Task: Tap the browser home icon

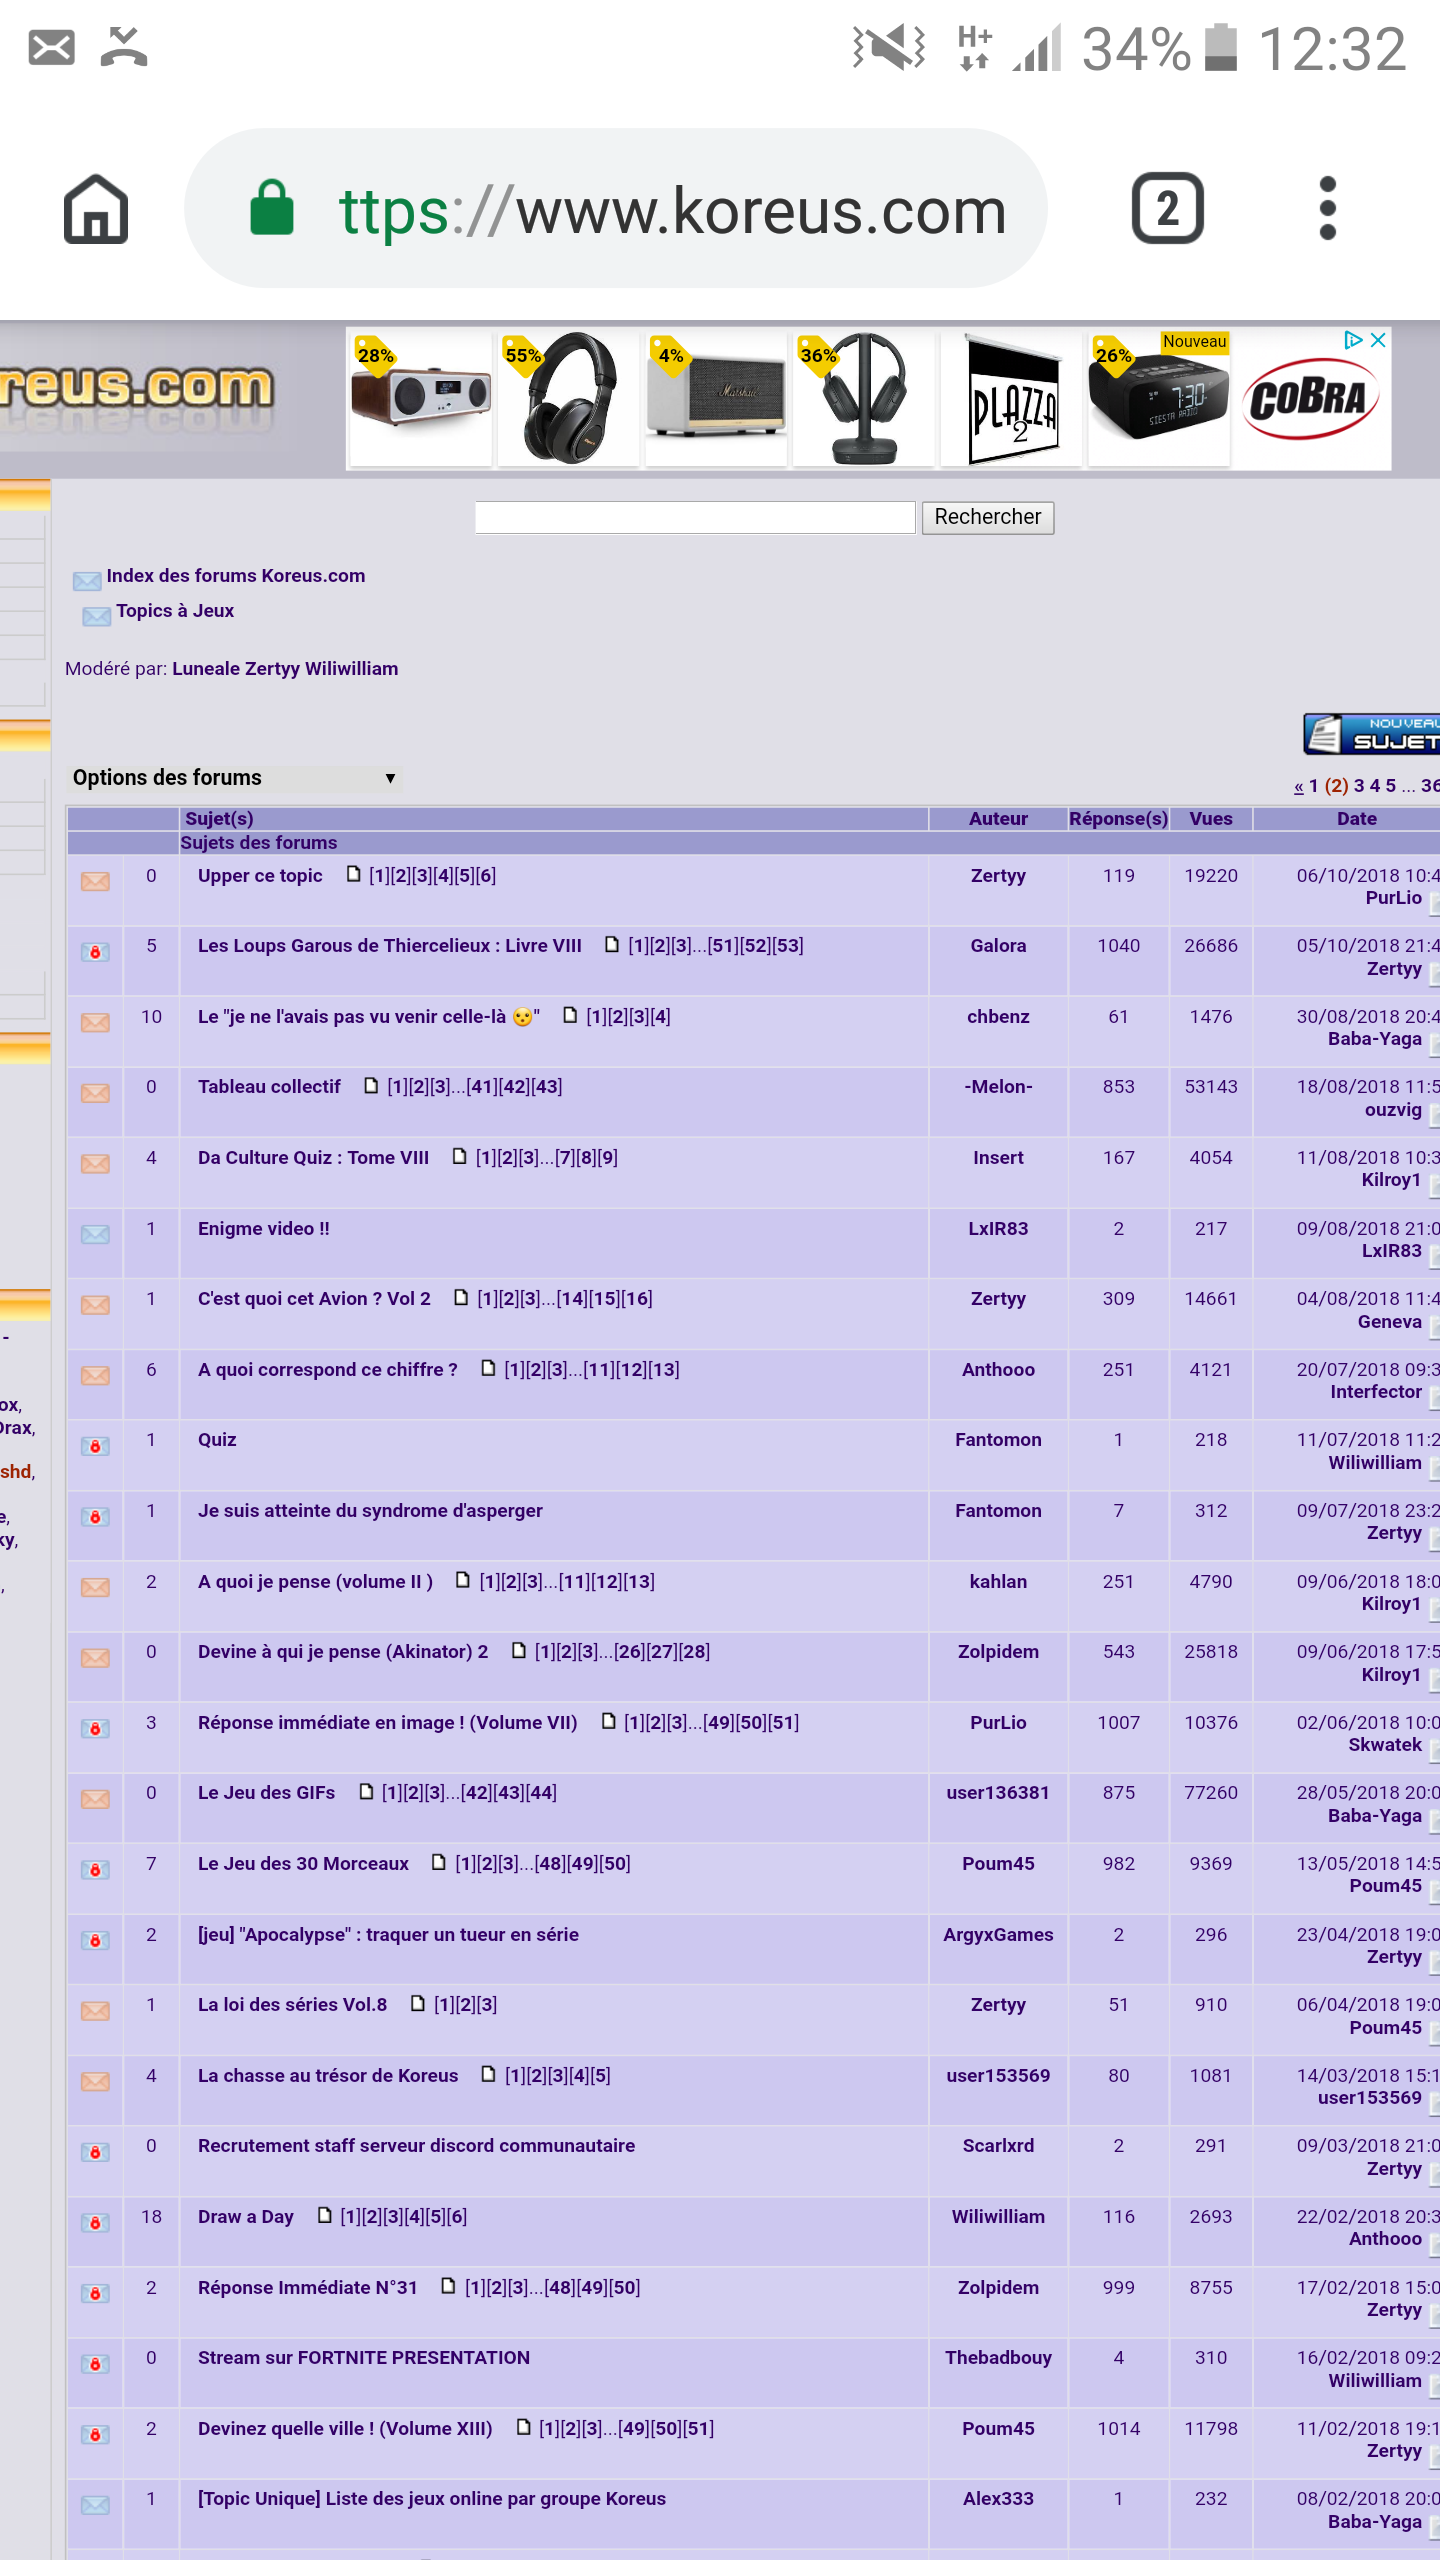Action: coord(96,210)
